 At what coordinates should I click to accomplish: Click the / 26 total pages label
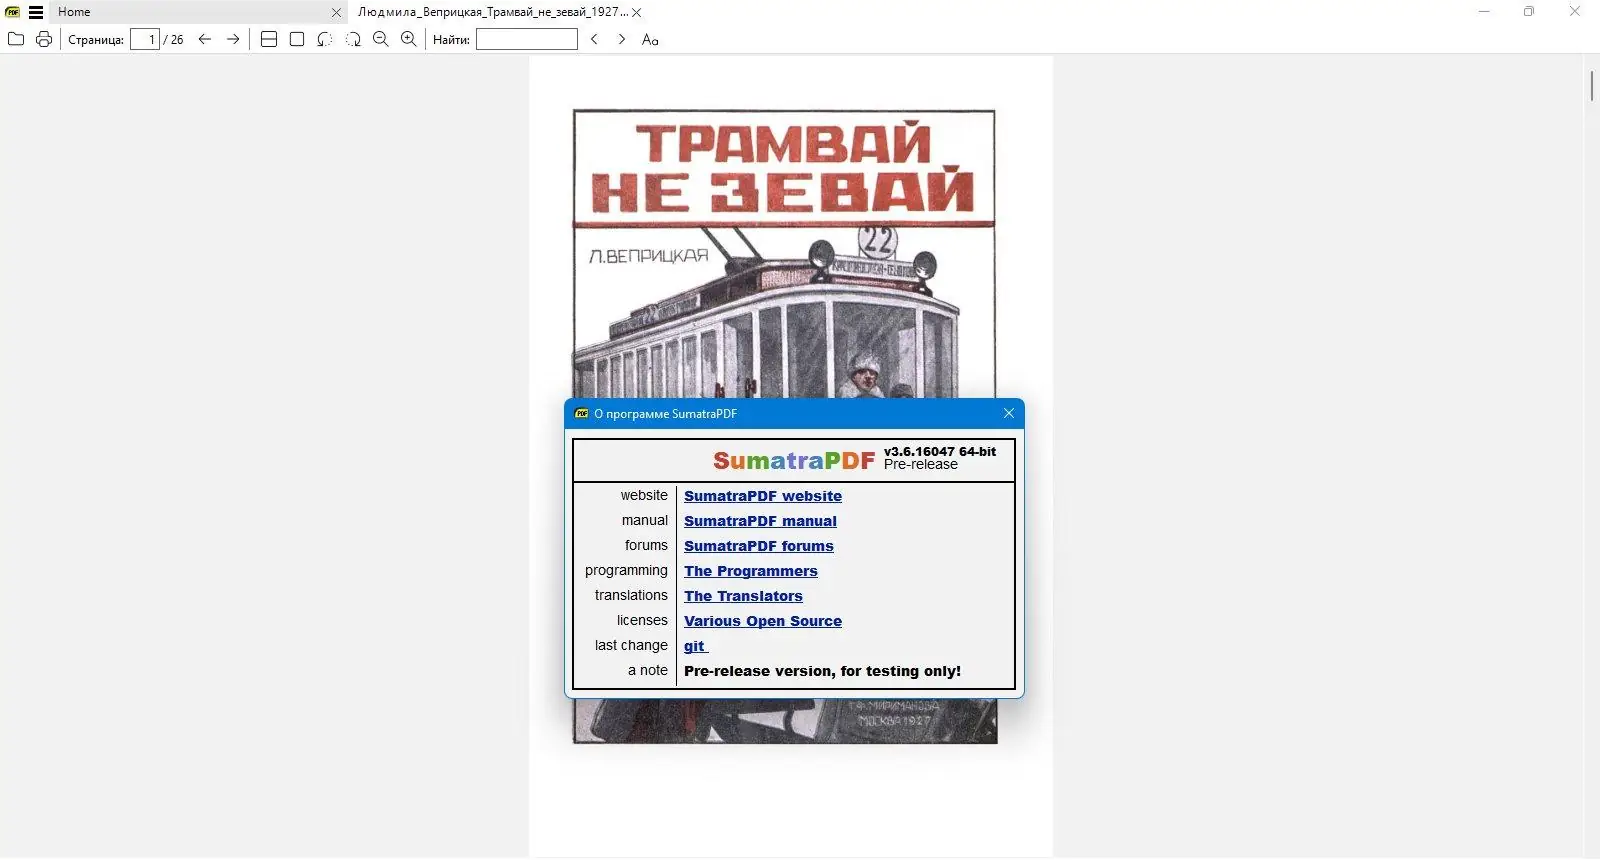pos(174,40)
